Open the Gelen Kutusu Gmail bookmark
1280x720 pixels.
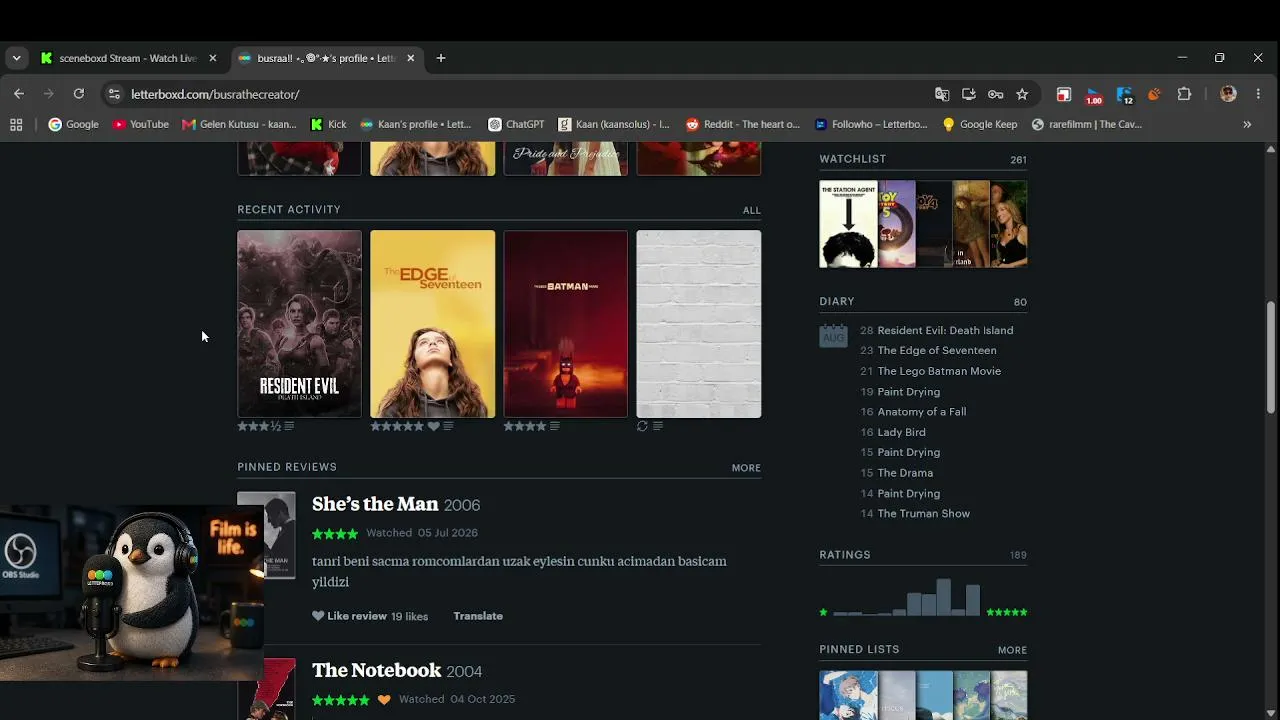[239, 125]
